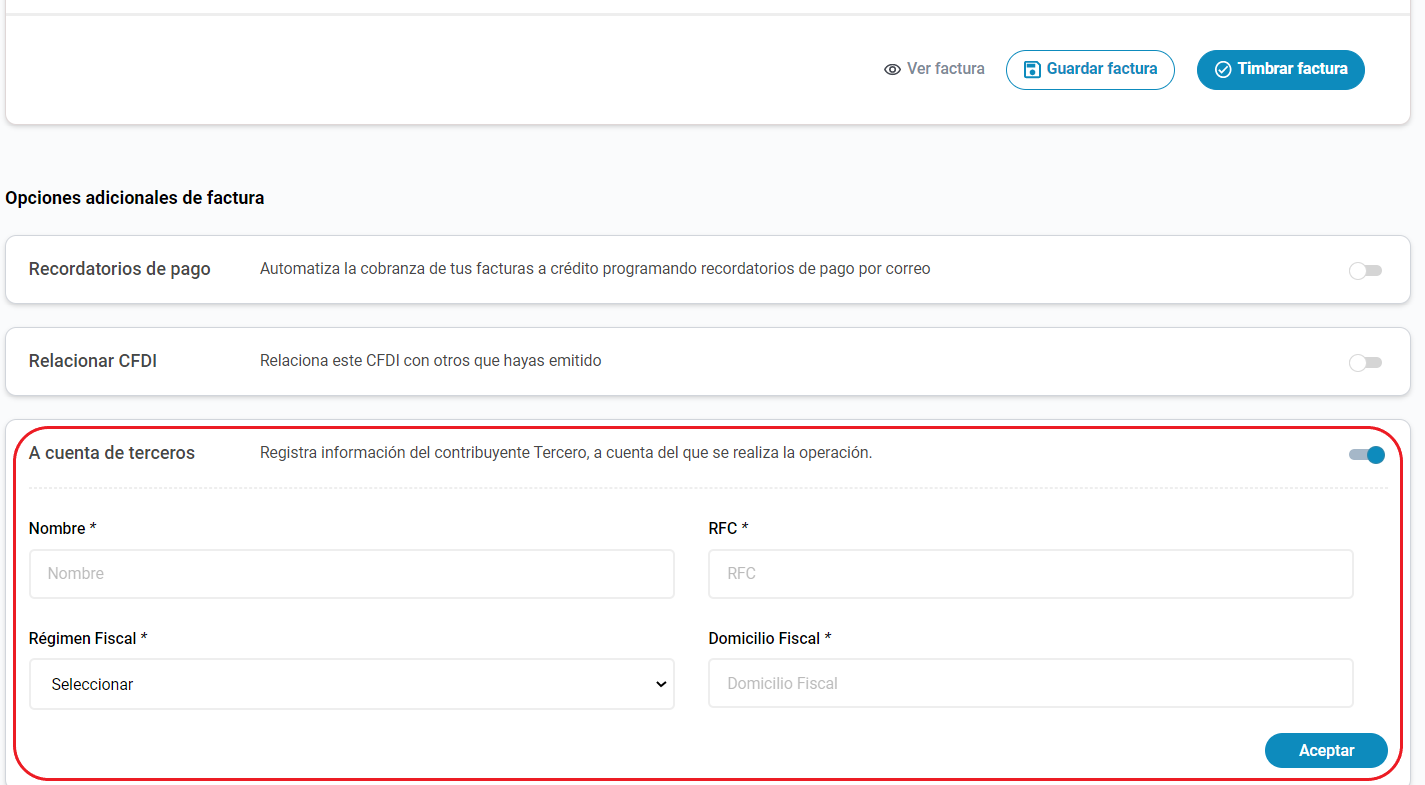Click the Automatiza la cobranza description text
1425x785 pixels.
[x=595, y=269]
